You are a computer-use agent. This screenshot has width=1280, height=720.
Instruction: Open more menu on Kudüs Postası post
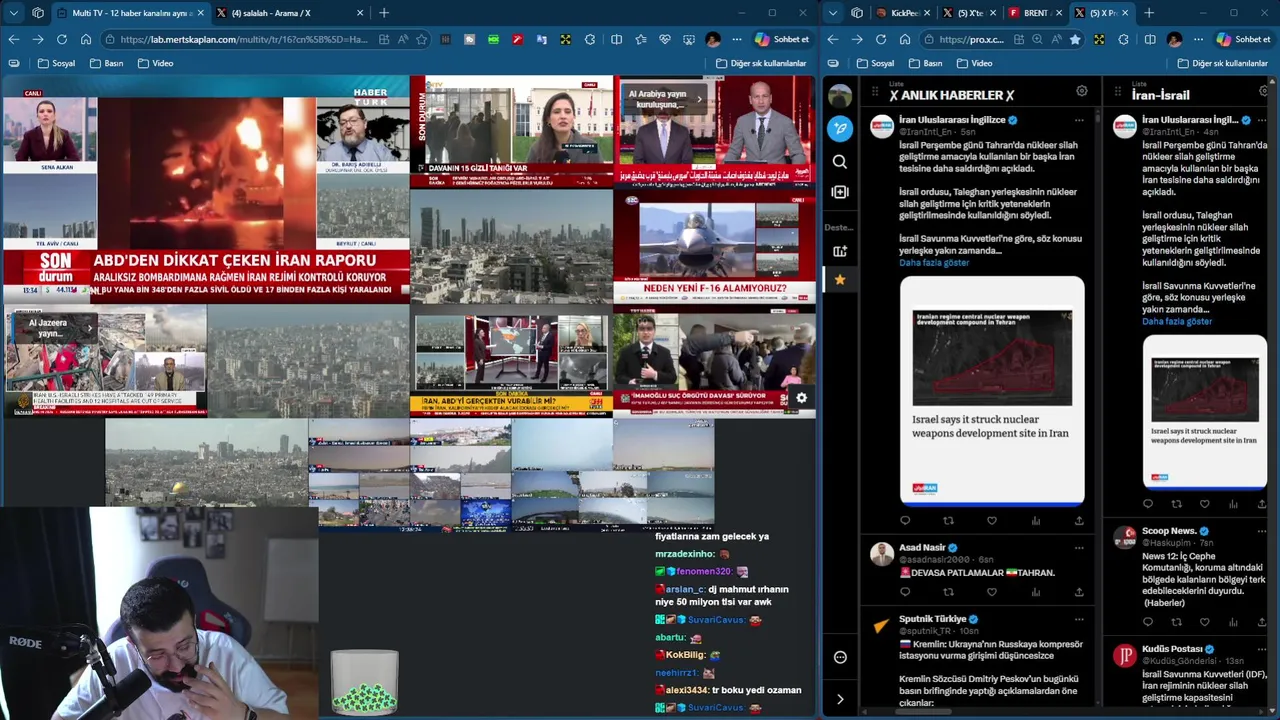pos(1264,649)
